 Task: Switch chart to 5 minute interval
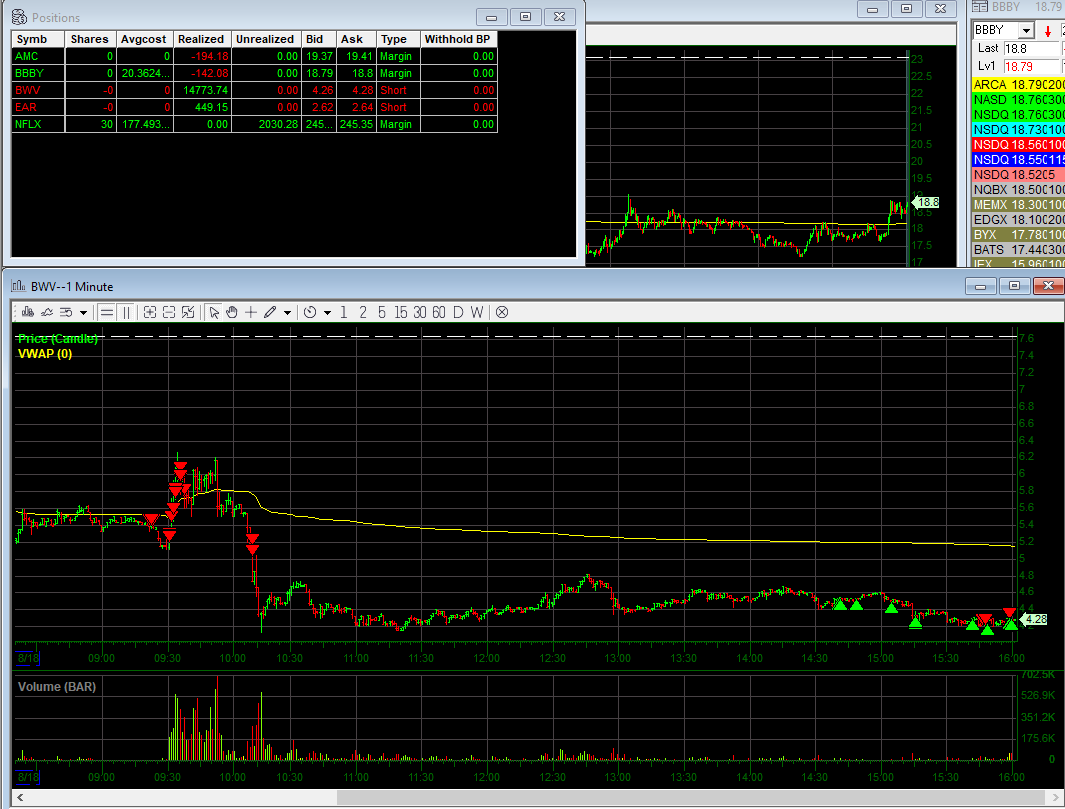(382, 312)
